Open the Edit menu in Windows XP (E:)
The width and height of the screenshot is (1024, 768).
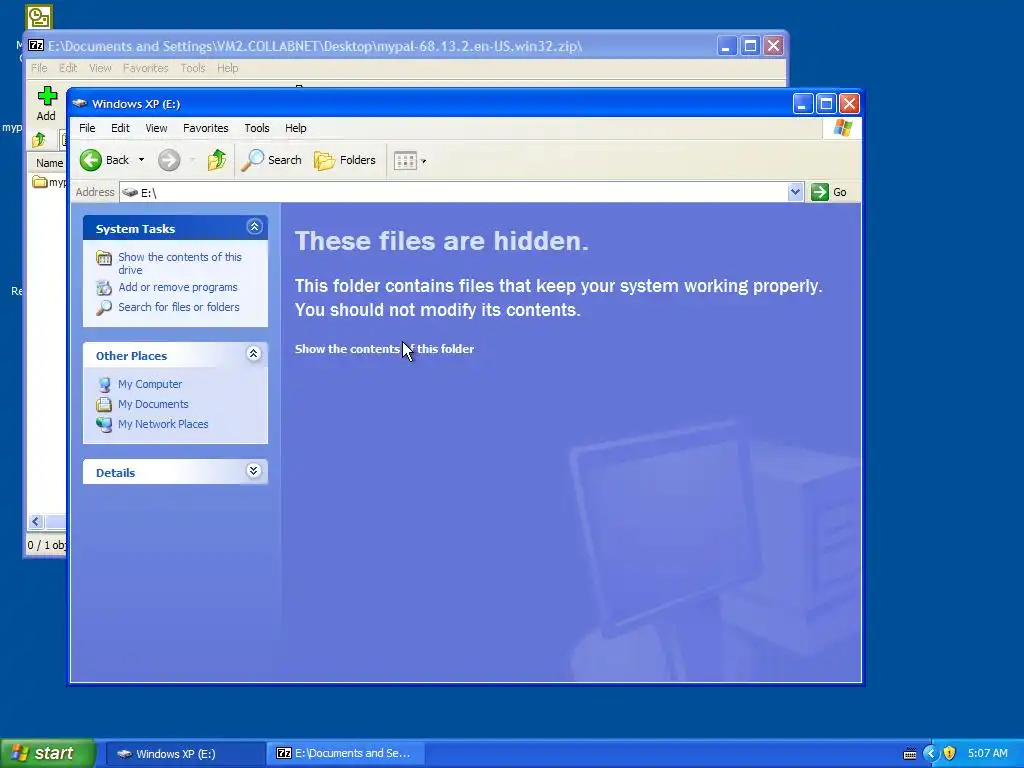tap(120, 128)
